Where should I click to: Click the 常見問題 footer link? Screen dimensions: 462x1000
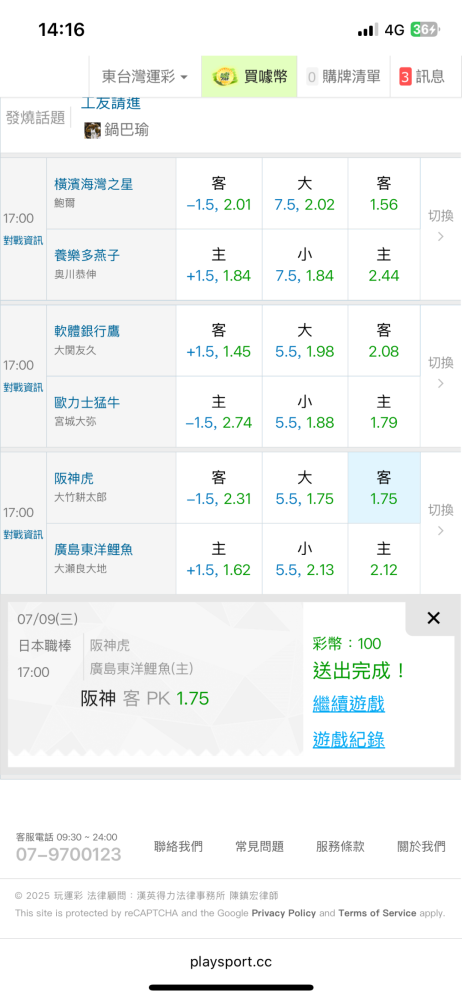[x=259, y=846]
